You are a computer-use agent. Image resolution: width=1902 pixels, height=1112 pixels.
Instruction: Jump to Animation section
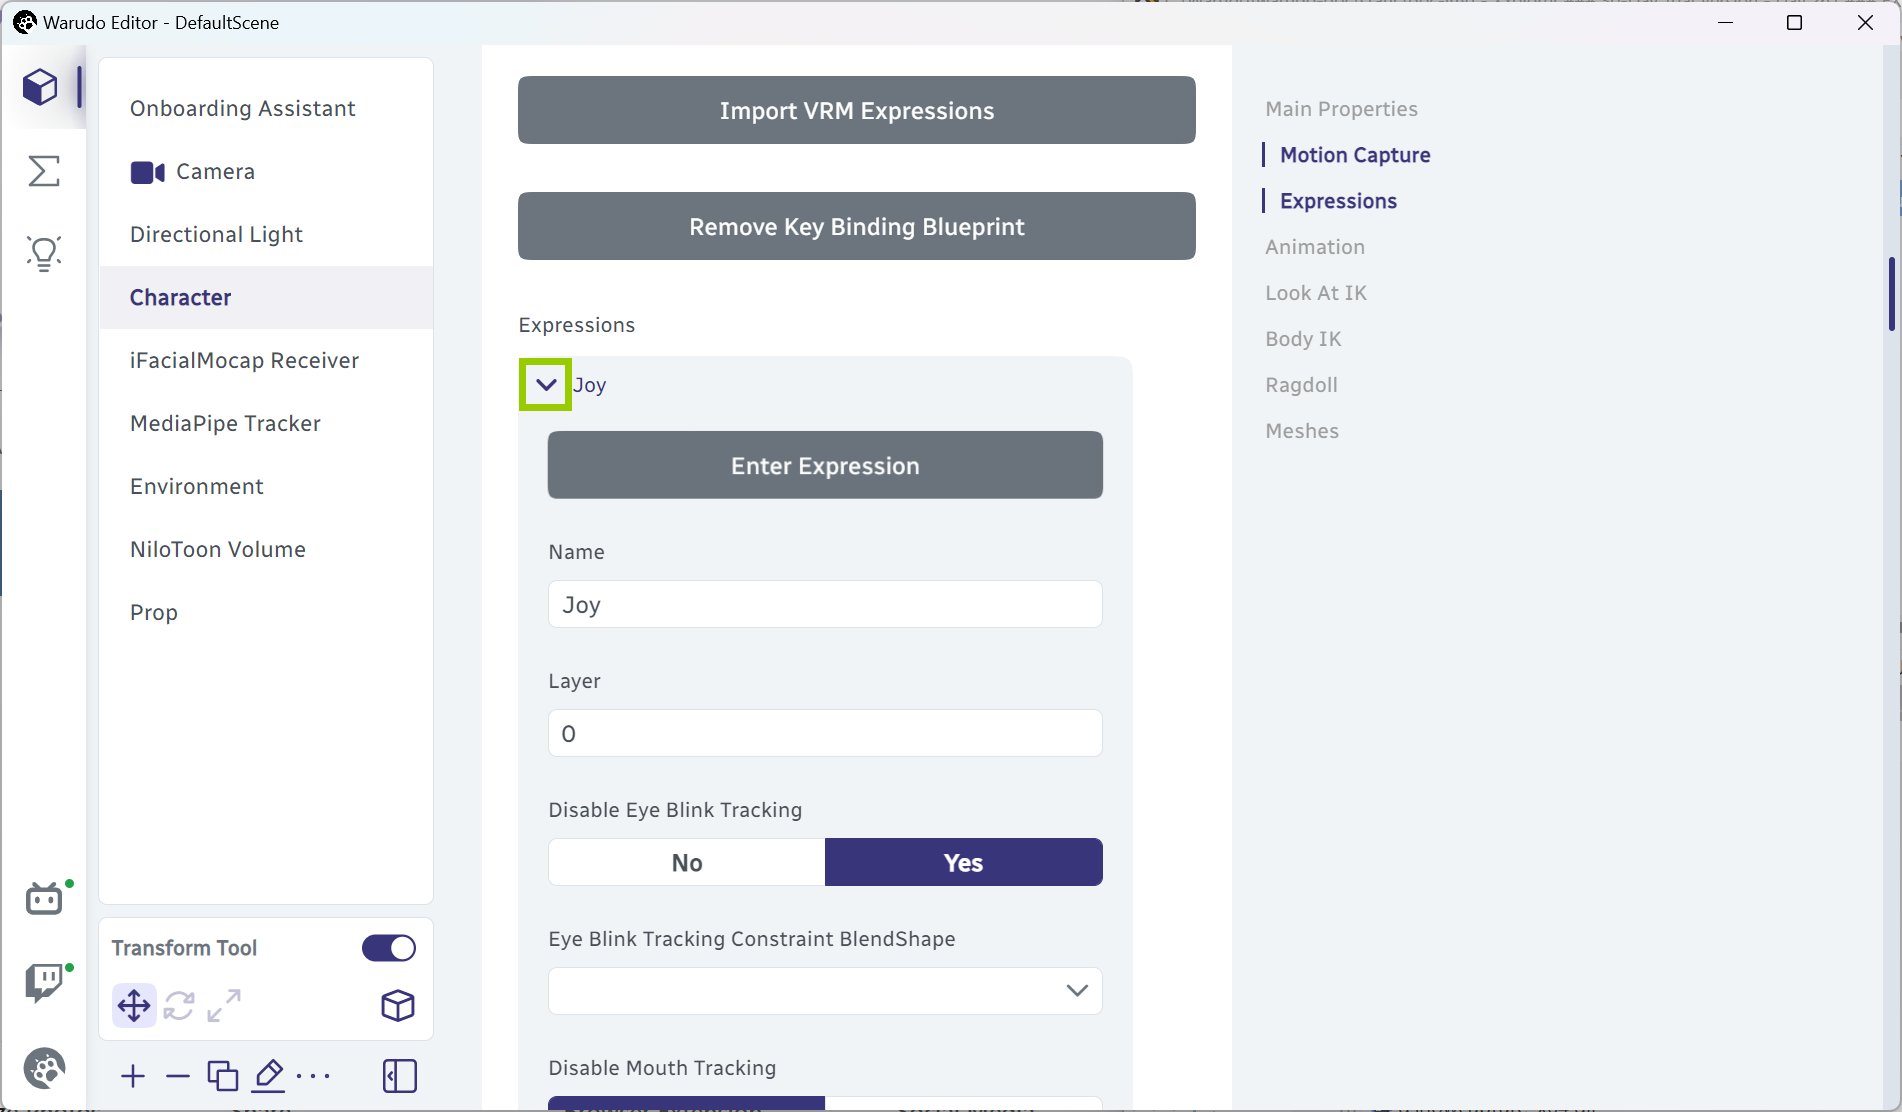point(1314,247)
